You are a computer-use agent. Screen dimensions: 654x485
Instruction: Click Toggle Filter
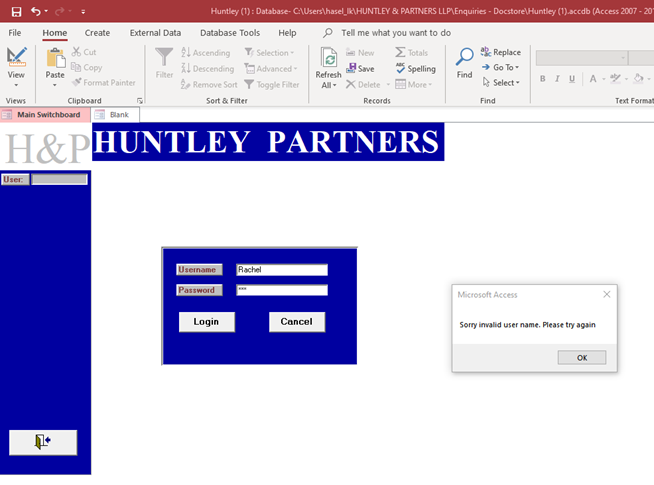point(272,85)
